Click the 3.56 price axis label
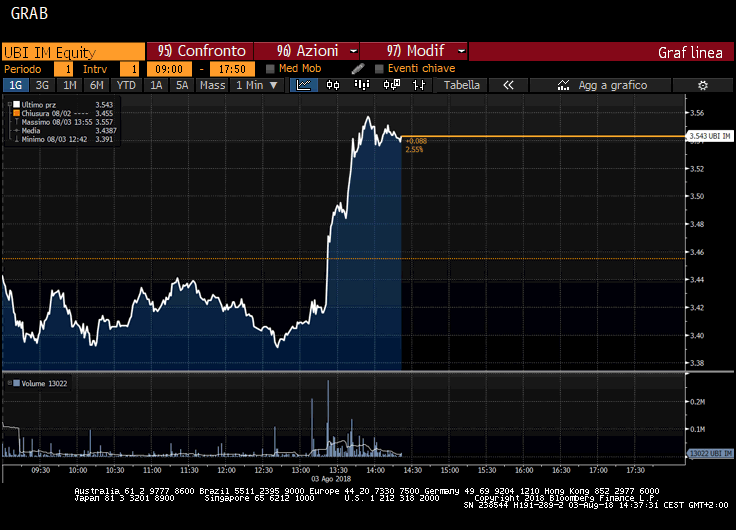Screen dimensions: 736x530 click(697, 113)
